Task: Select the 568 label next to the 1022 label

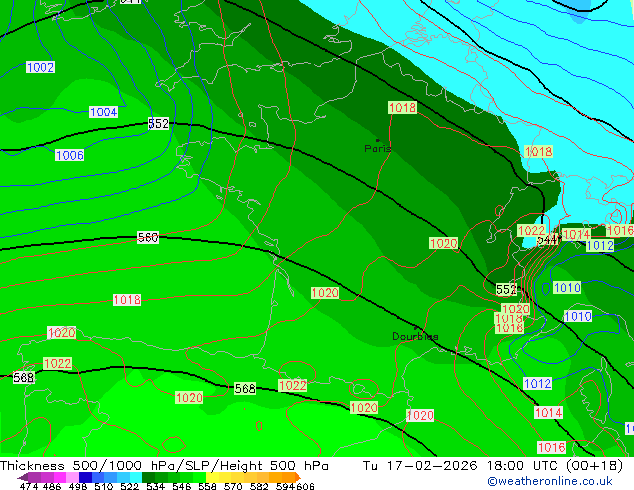Action: (245, 389)
